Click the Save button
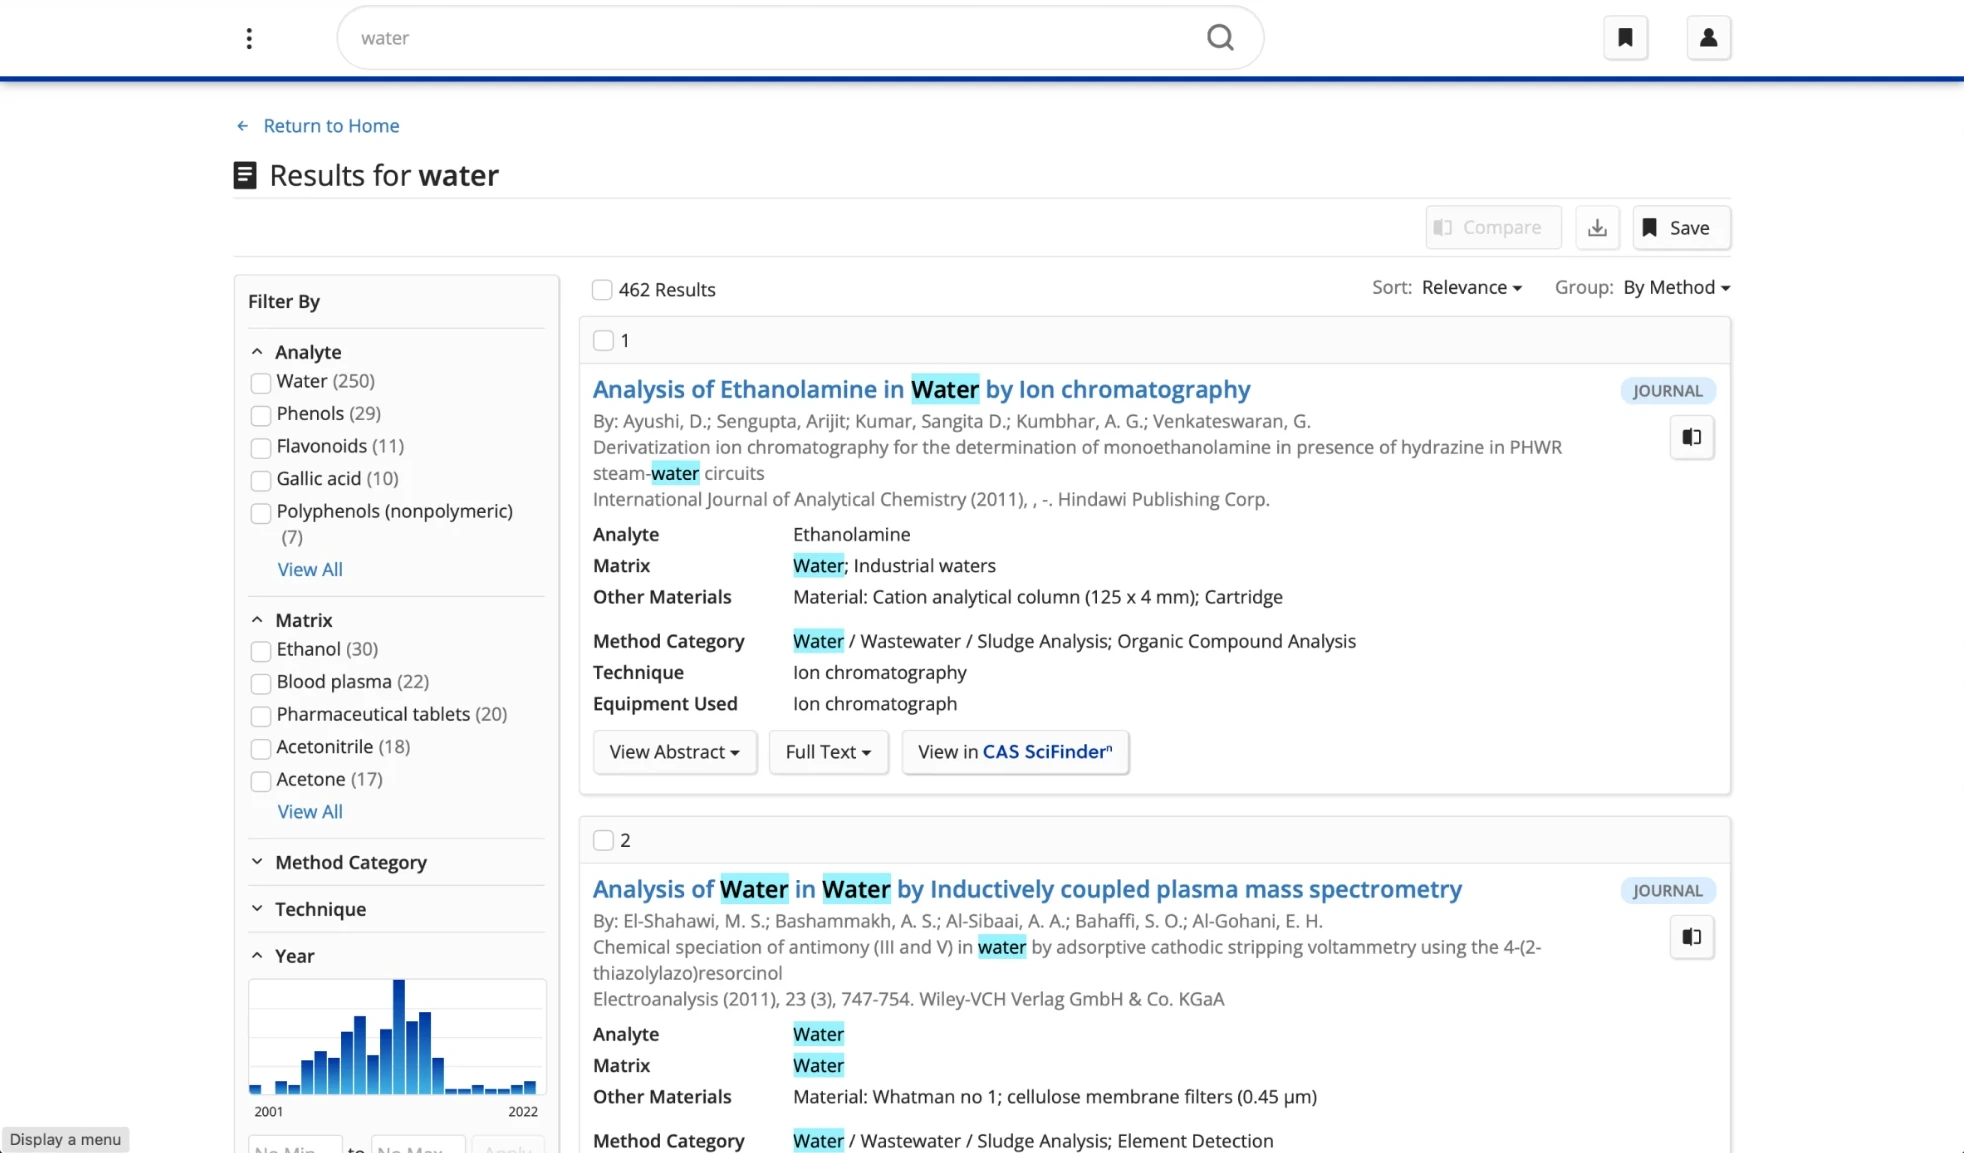 point(1681,228)
